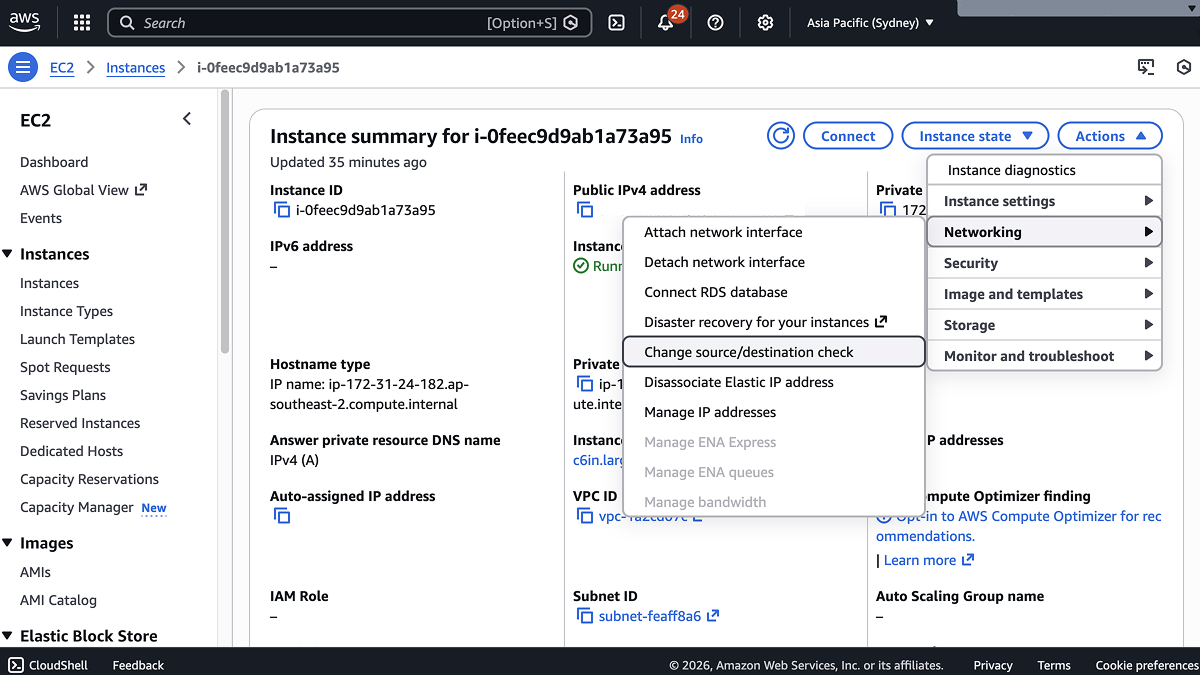Open the AWS services grid
The image size is (1200, 675).
[x=81, y=22]
